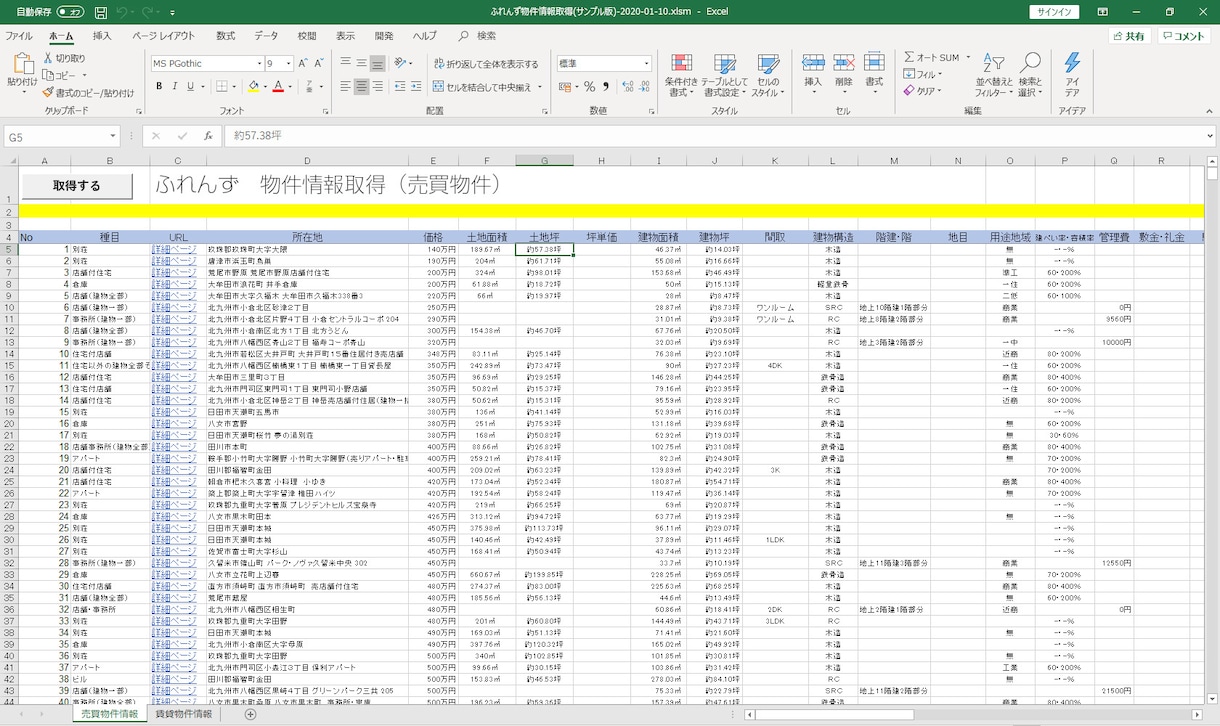The width and height of the screenshot is (1220, 726).
Task: Switch to the 開発 ribbon tab
Action: 384,35
